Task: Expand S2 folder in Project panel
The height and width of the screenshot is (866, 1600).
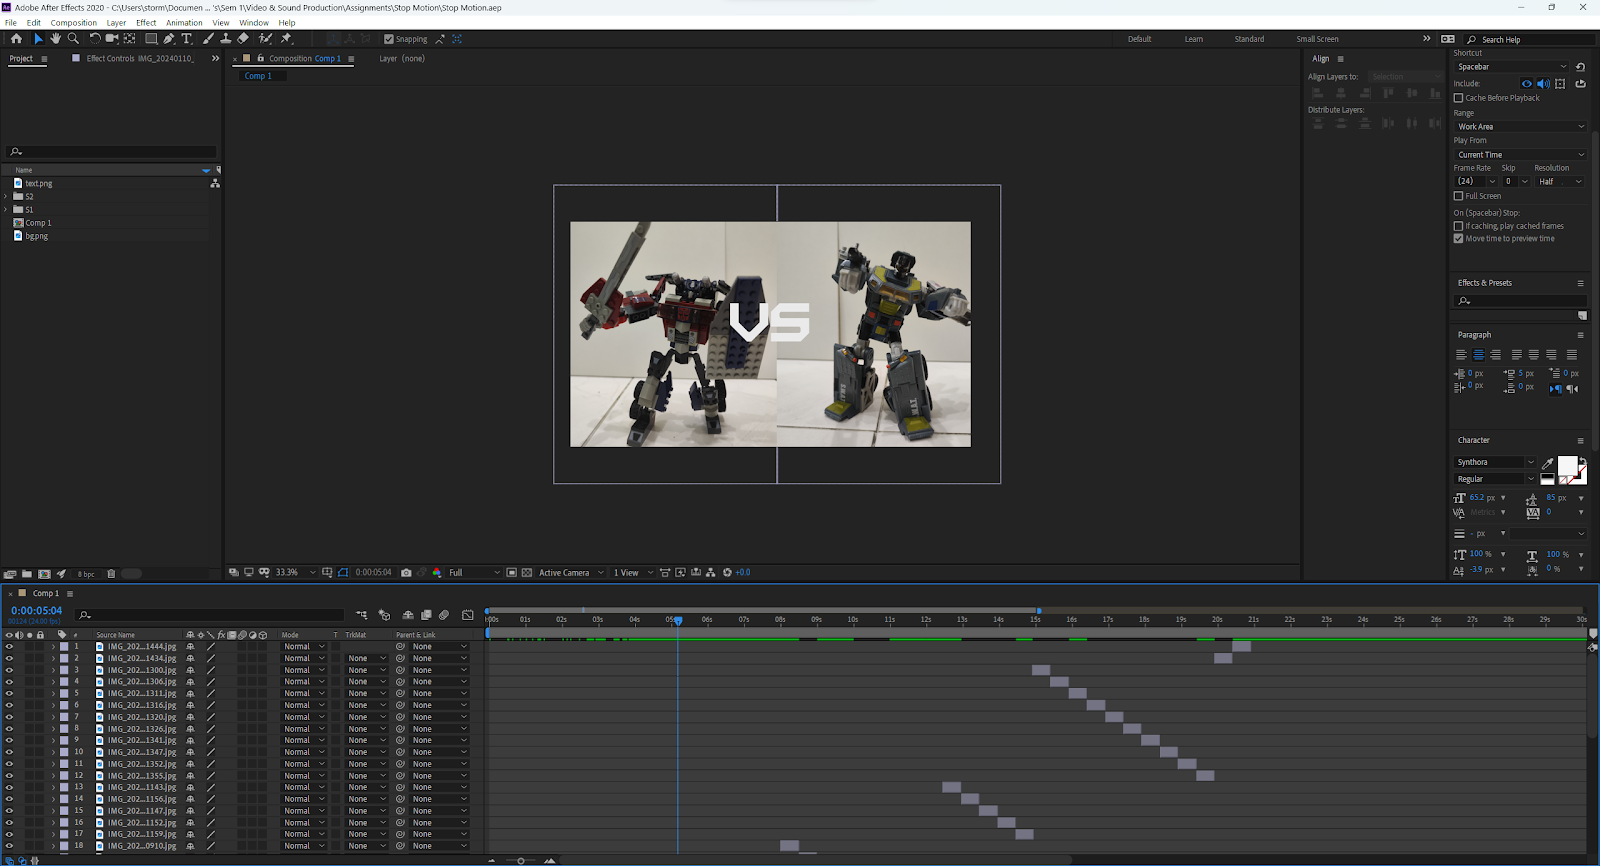Action: pos(6,197)
